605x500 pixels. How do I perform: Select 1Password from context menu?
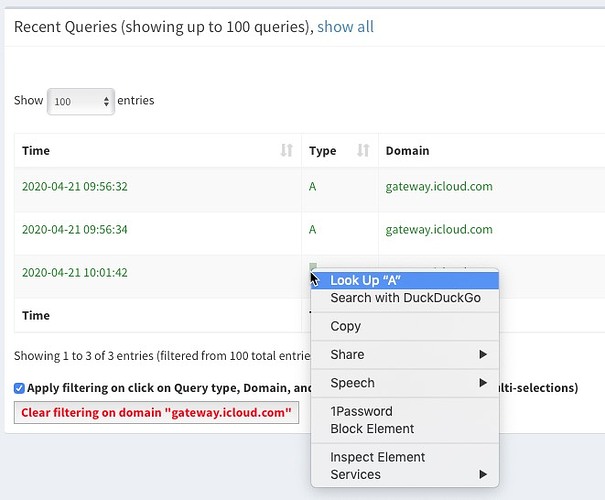361,411
